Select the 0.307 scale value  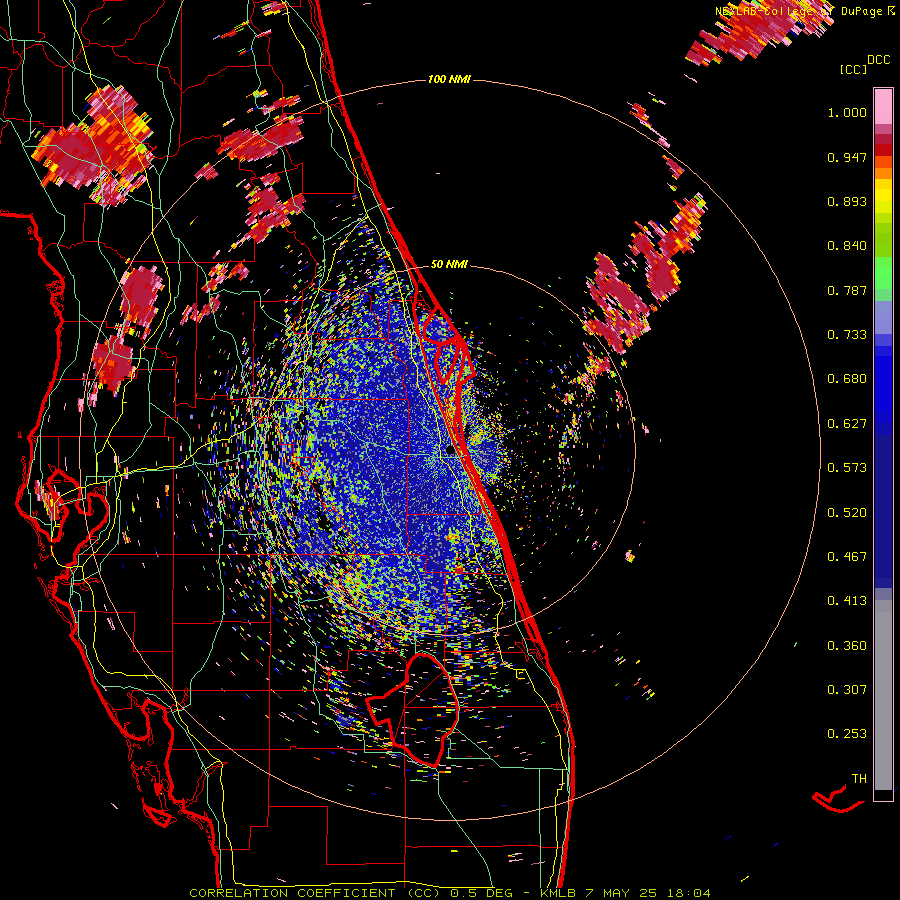847,690
